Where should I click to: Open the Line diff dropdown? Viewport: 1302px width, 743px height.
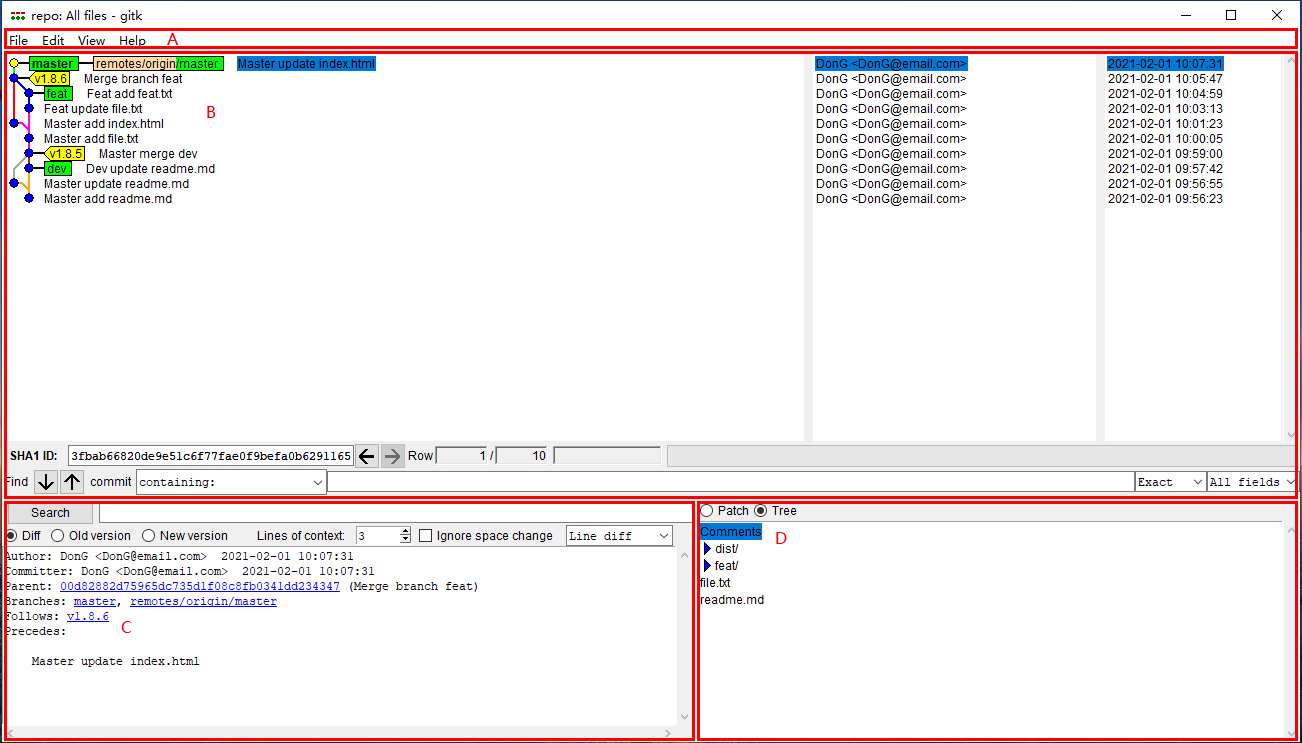point(620,536)
